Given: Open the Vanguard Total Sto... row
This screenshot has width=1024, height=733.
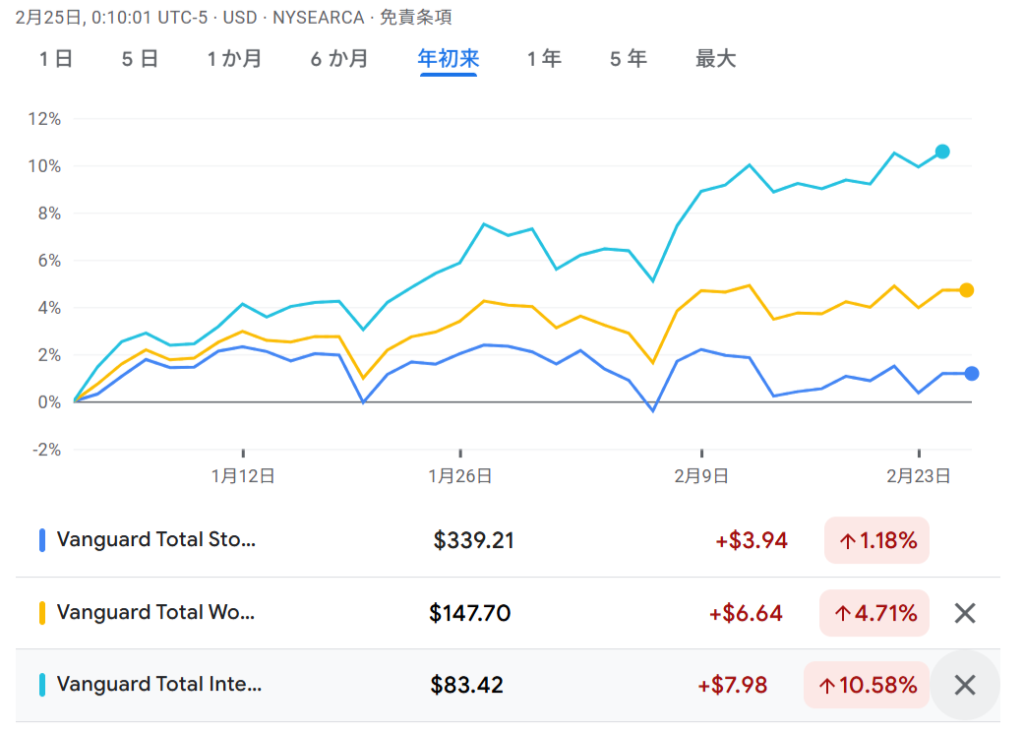Looking at the screenshot, I should pos(157,540).
